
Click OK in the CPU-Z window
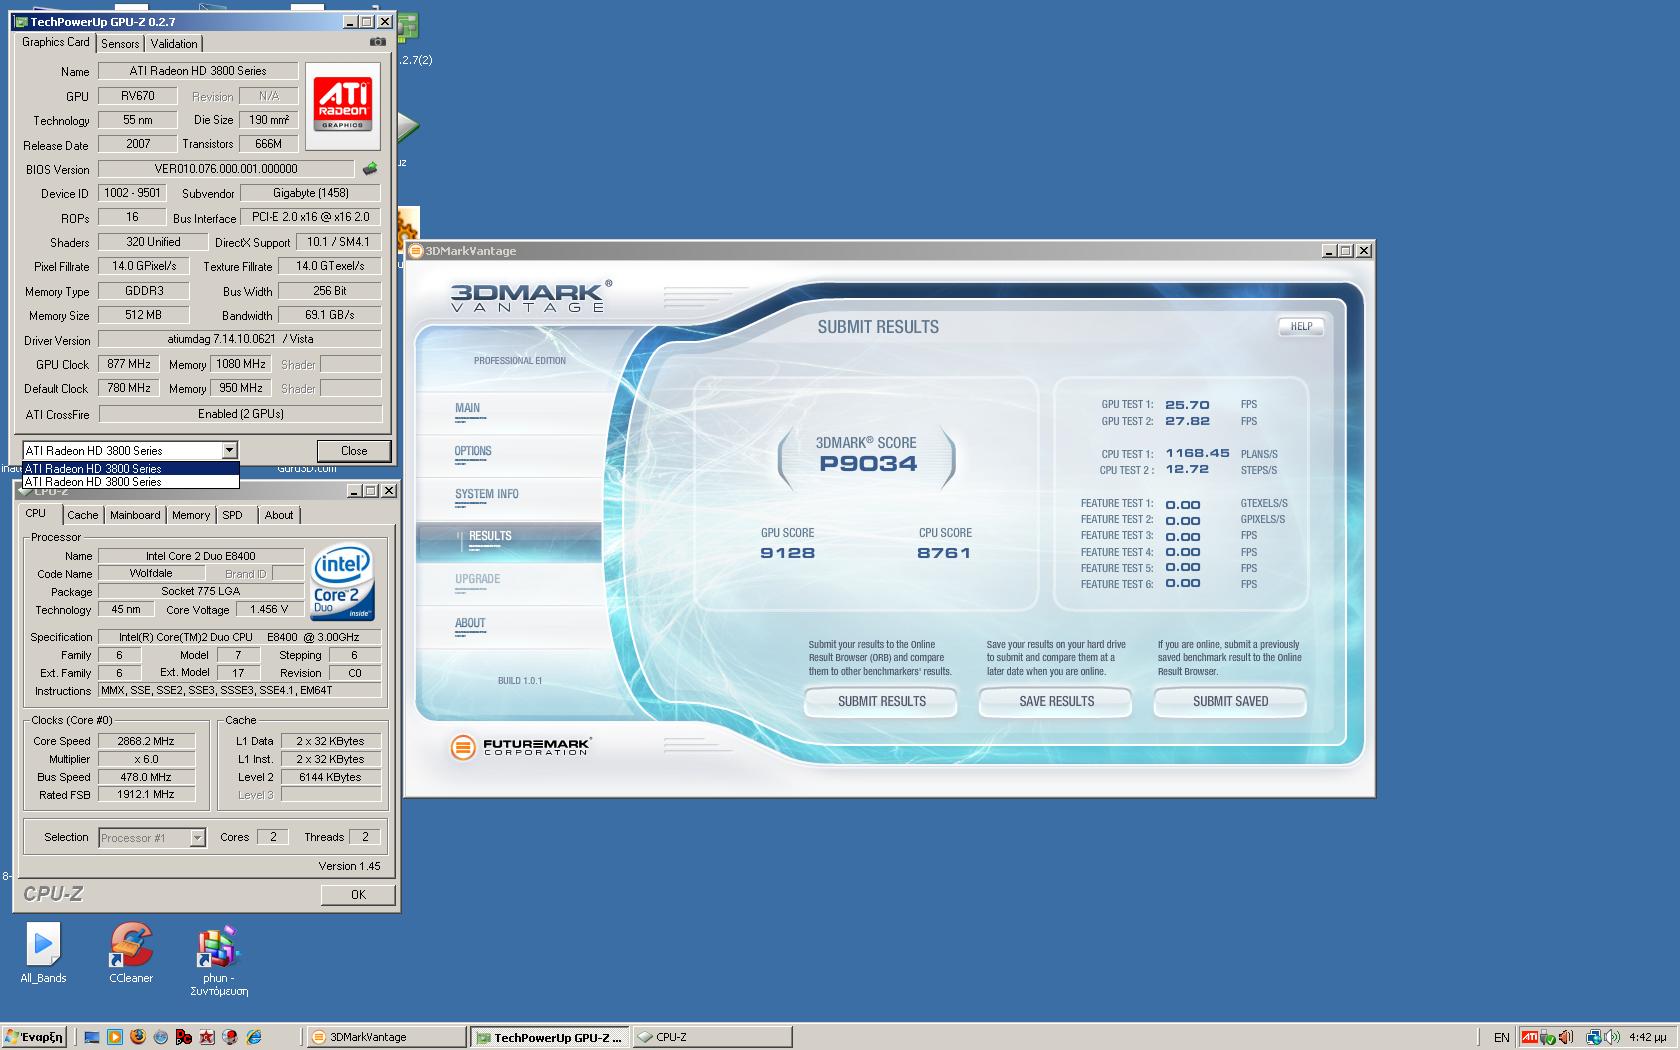tap(358, 895)
